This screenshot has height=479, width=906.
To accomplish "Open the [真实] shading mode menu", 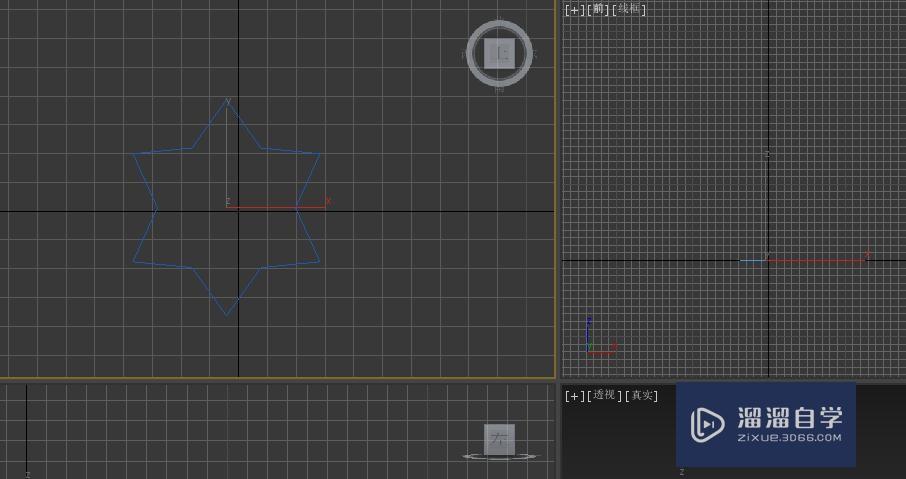I will click(x=641, y=395).
